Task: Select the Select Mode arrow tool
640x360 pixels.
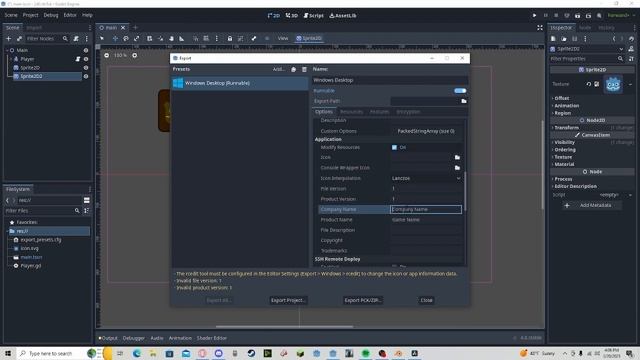Action: (102, 38)
